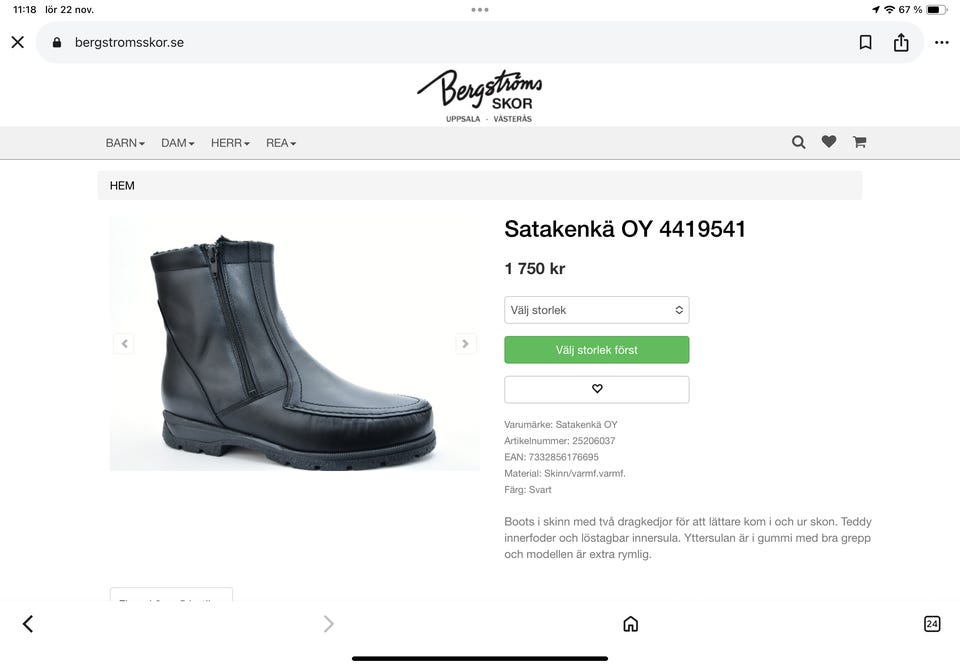Image resolution: width=960 pixels, height=667 pixels.
Task: Open the three-dot browser menu
Action: coord(941,42)
